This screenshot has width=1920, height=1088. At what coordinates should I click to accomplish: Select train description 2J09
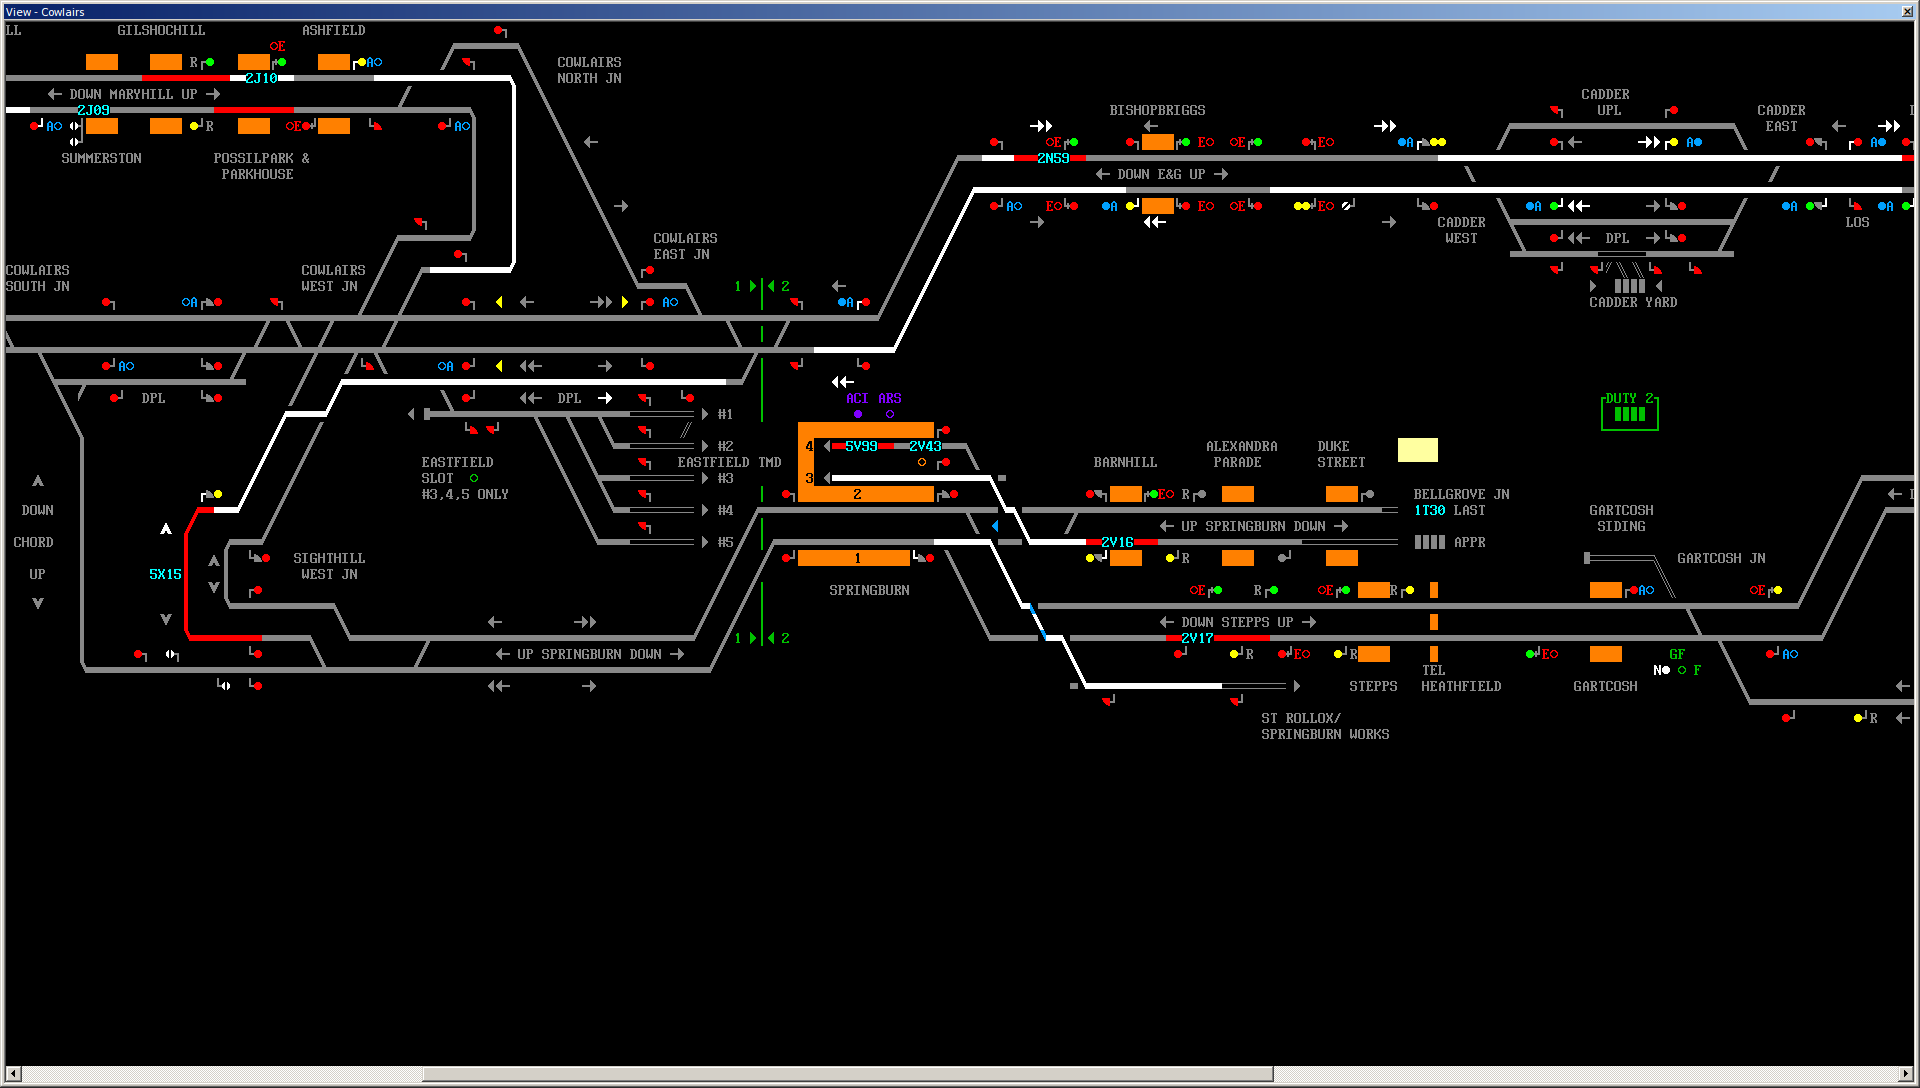(x=93, y=110)
